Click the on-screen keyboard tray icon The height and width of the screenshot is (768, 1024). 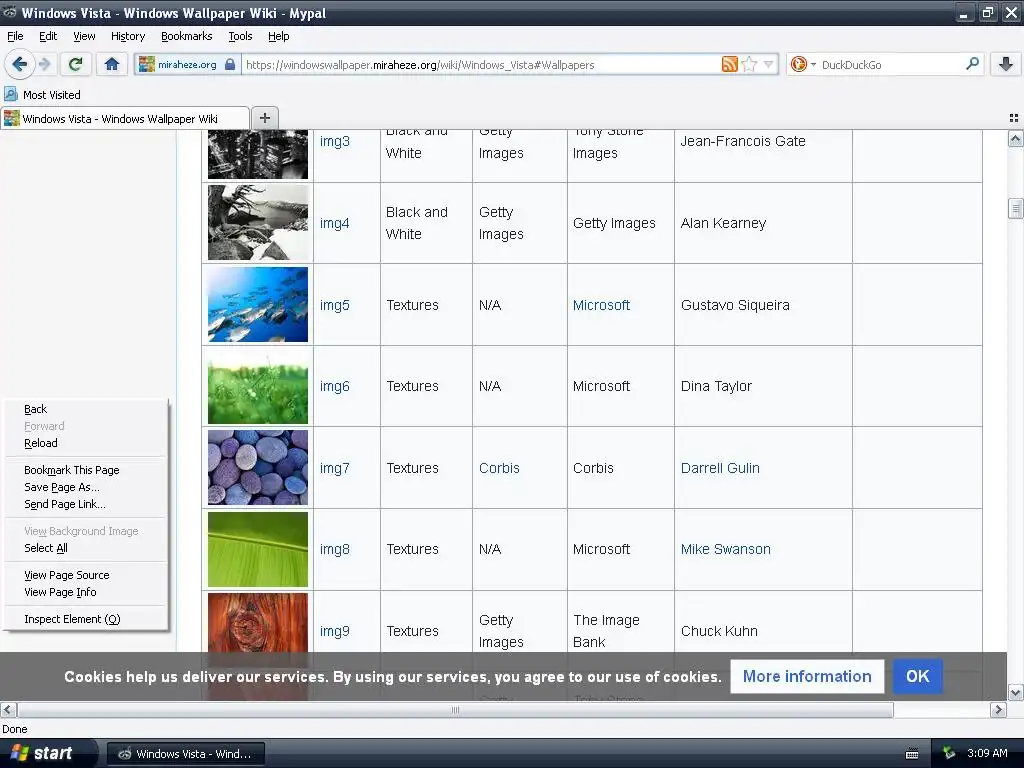point(912,754)
